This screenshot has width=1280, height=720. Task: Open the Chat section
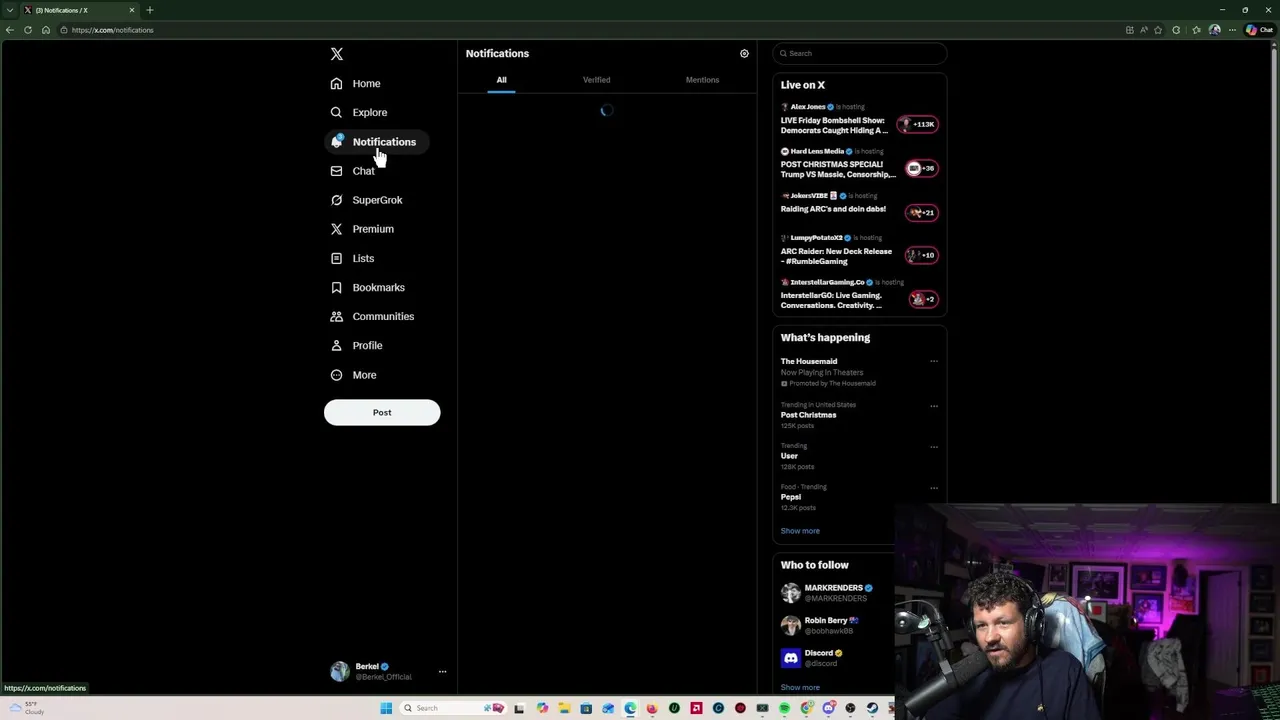(353, 171)
